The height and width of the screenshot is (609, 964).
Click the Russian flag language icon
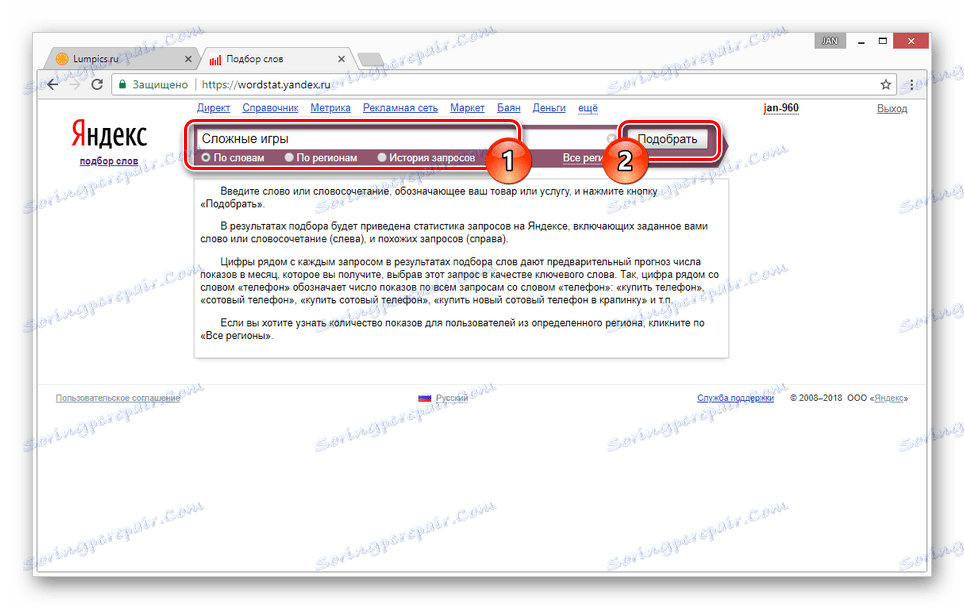click(x=424, y=398)
